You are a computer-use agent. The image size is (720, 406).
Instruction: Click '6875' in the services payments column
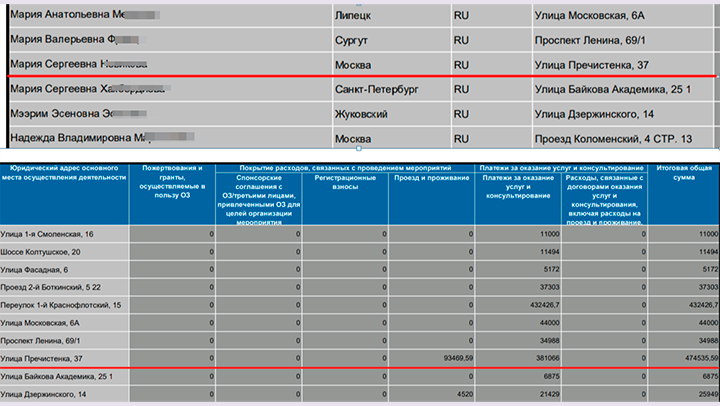tap(552, 377)
